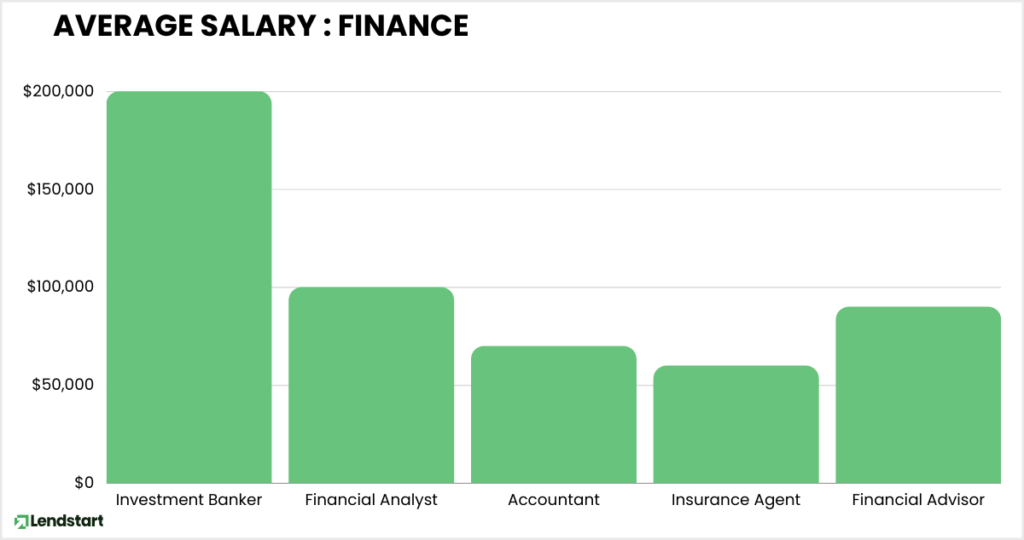The image size is (1024, 540).
Task: Click the $200,000 y-axis label
Action: pyautogui.click(x=58, y=92)
